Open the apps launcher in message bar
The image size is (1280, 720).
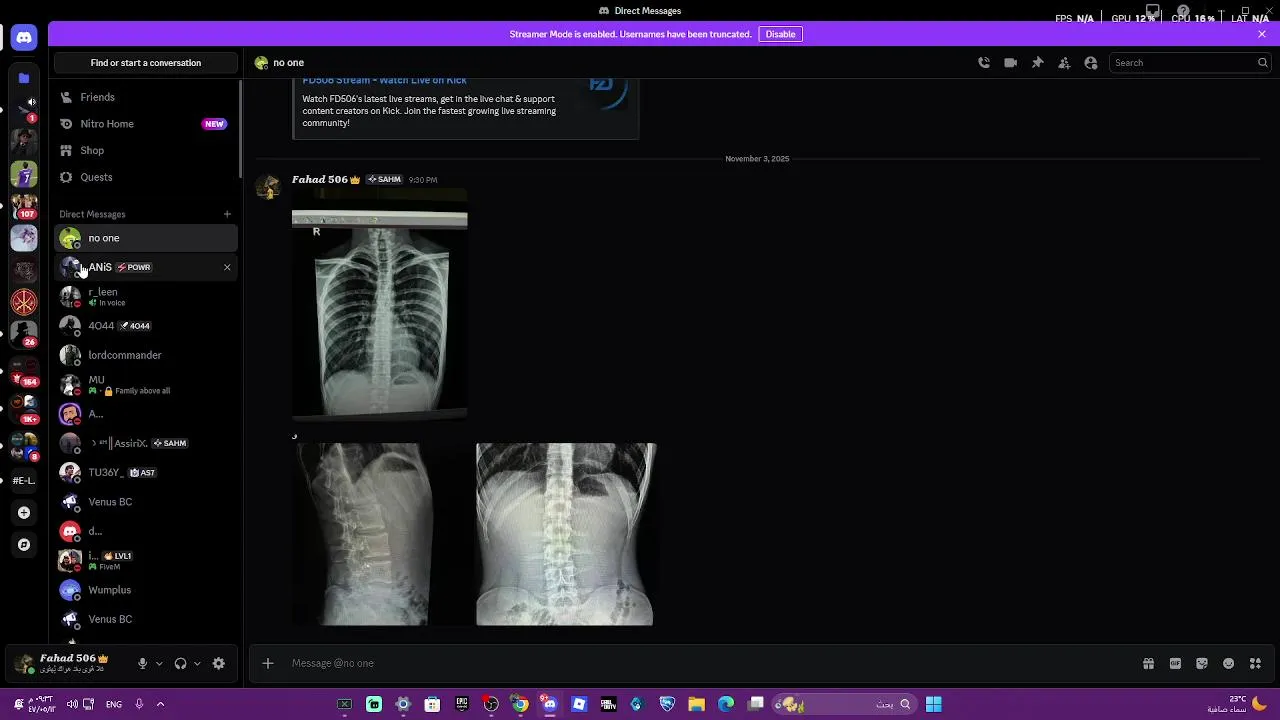[1255, 663]
